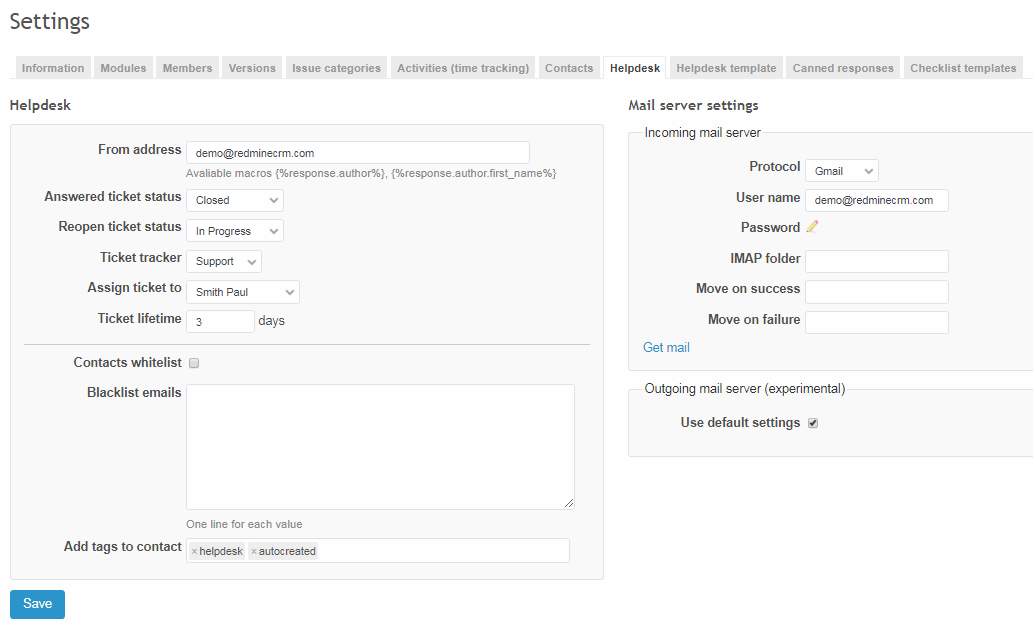Click the Save button
This screenshot has height=626, width=1033.
click(36, 604)
